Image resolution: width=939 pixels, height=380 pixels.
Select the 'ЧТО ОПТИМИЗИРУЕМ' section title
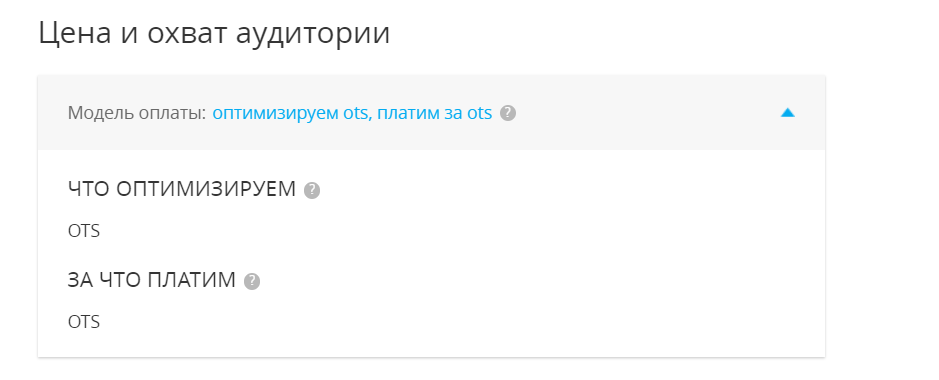(x=182, y=189)
